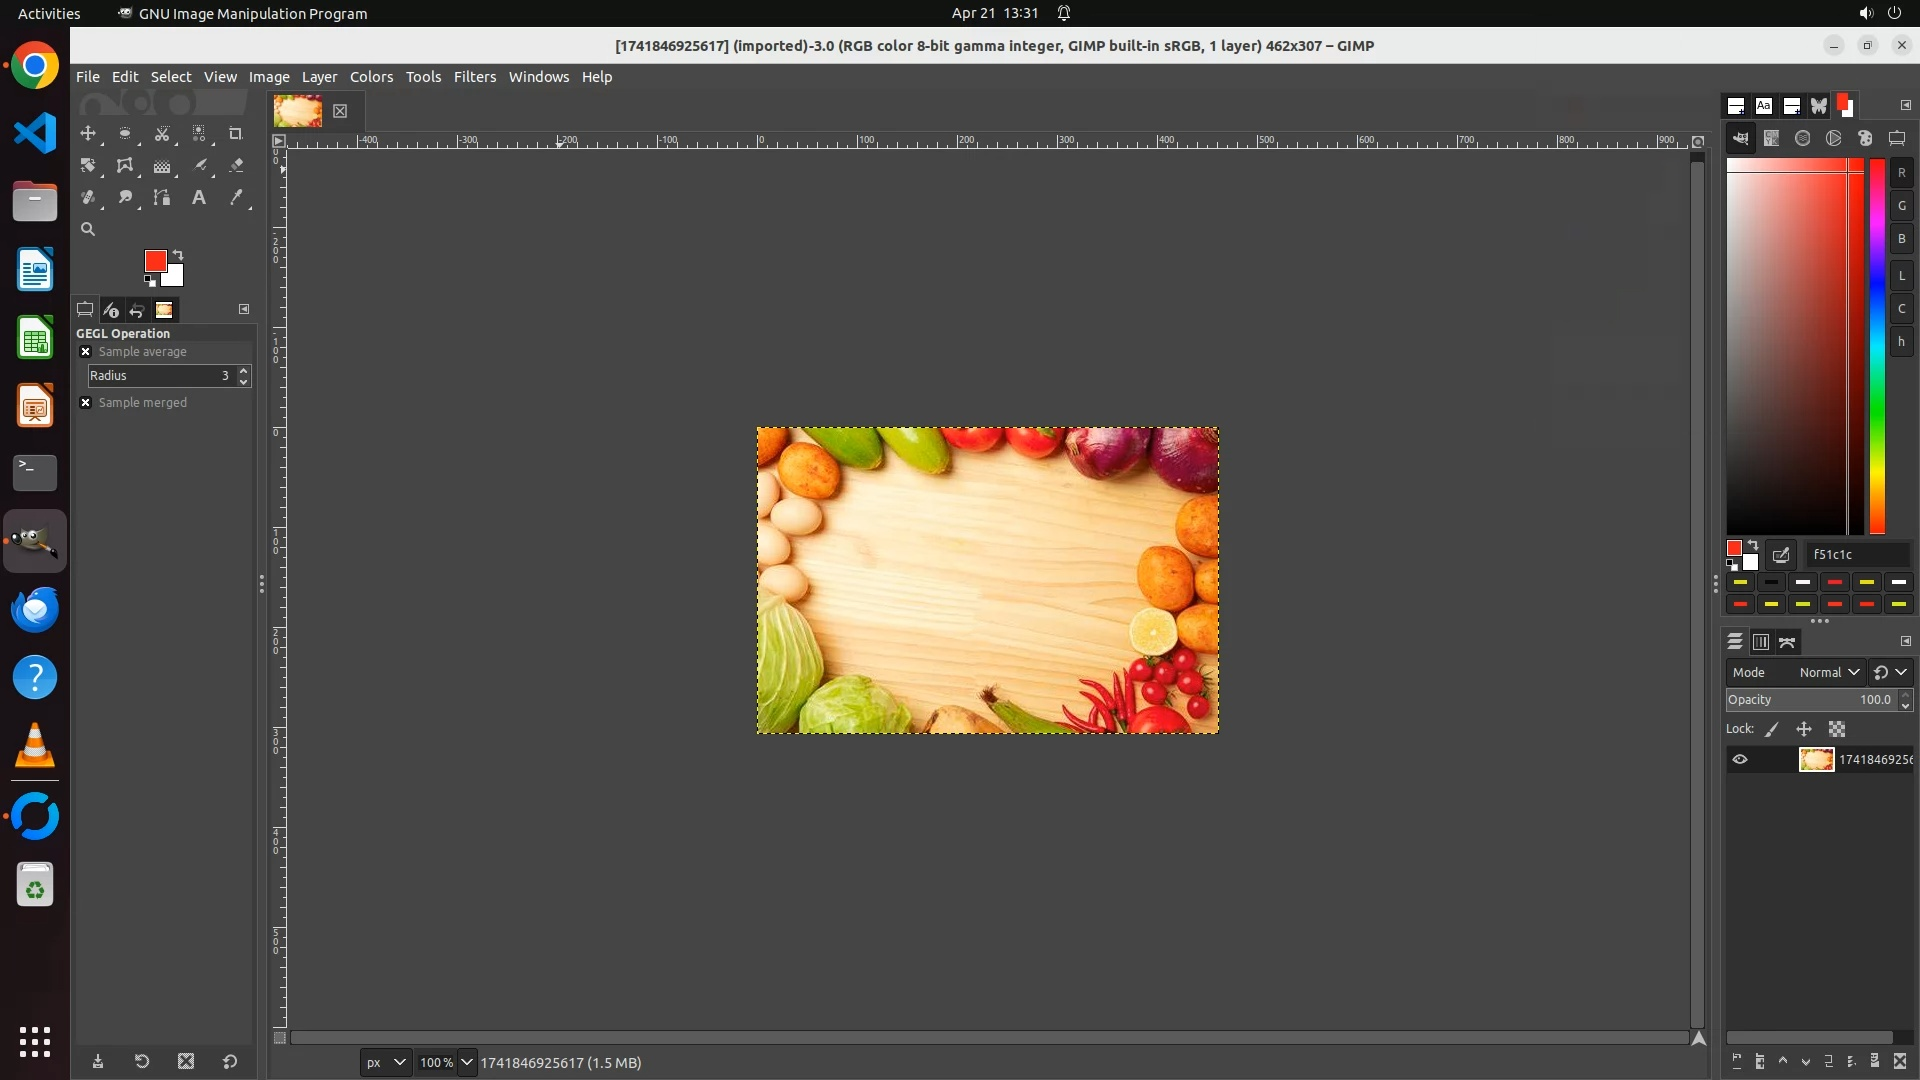Hide the layer using eye icon
Viewport: 1920px width, 1080px height.
1740,760
